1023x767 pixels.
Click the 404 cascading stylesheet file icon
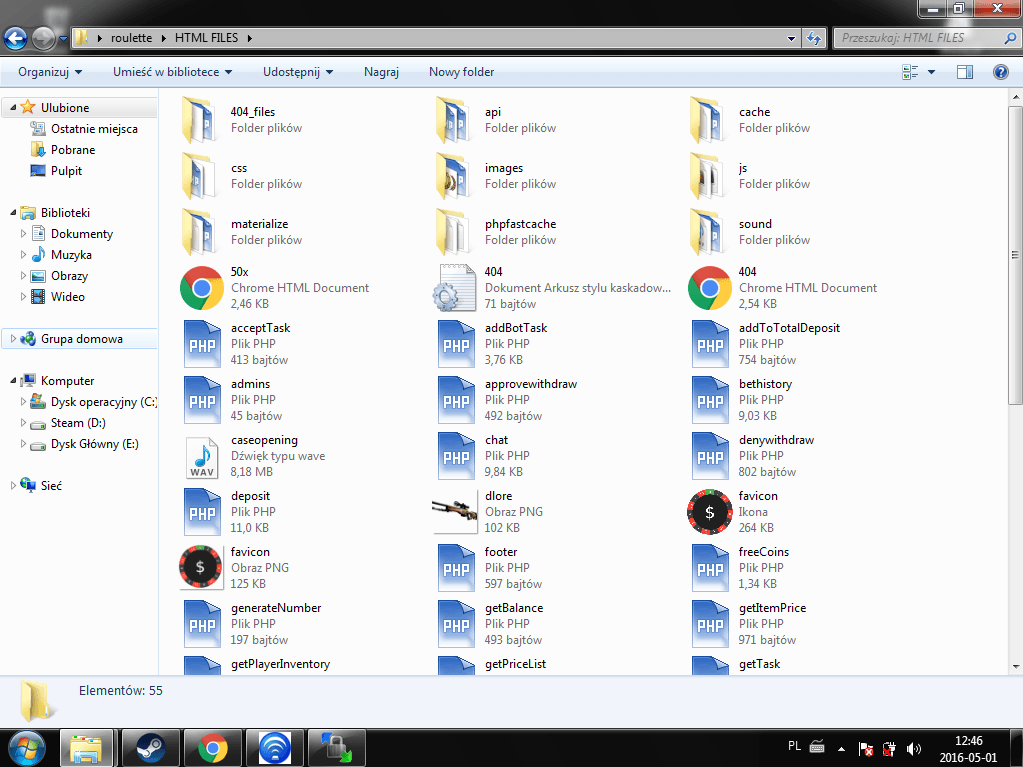pos(456,288)
